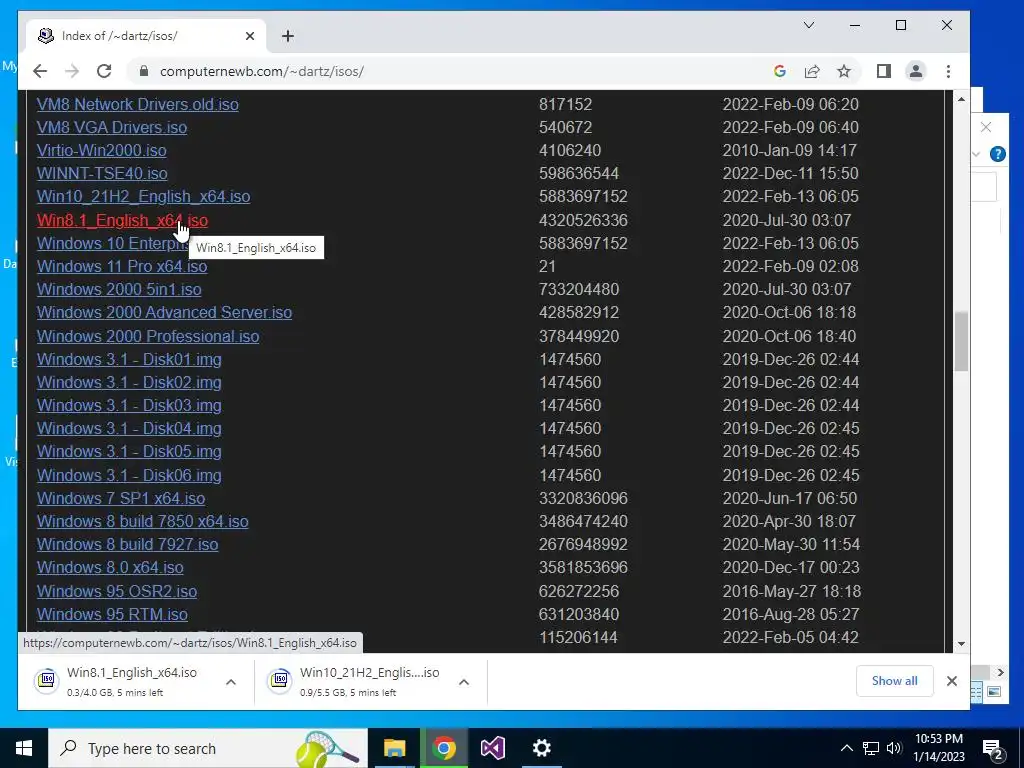
Task: Open the Chrome three-dot menu
Action: pos(948,71)
